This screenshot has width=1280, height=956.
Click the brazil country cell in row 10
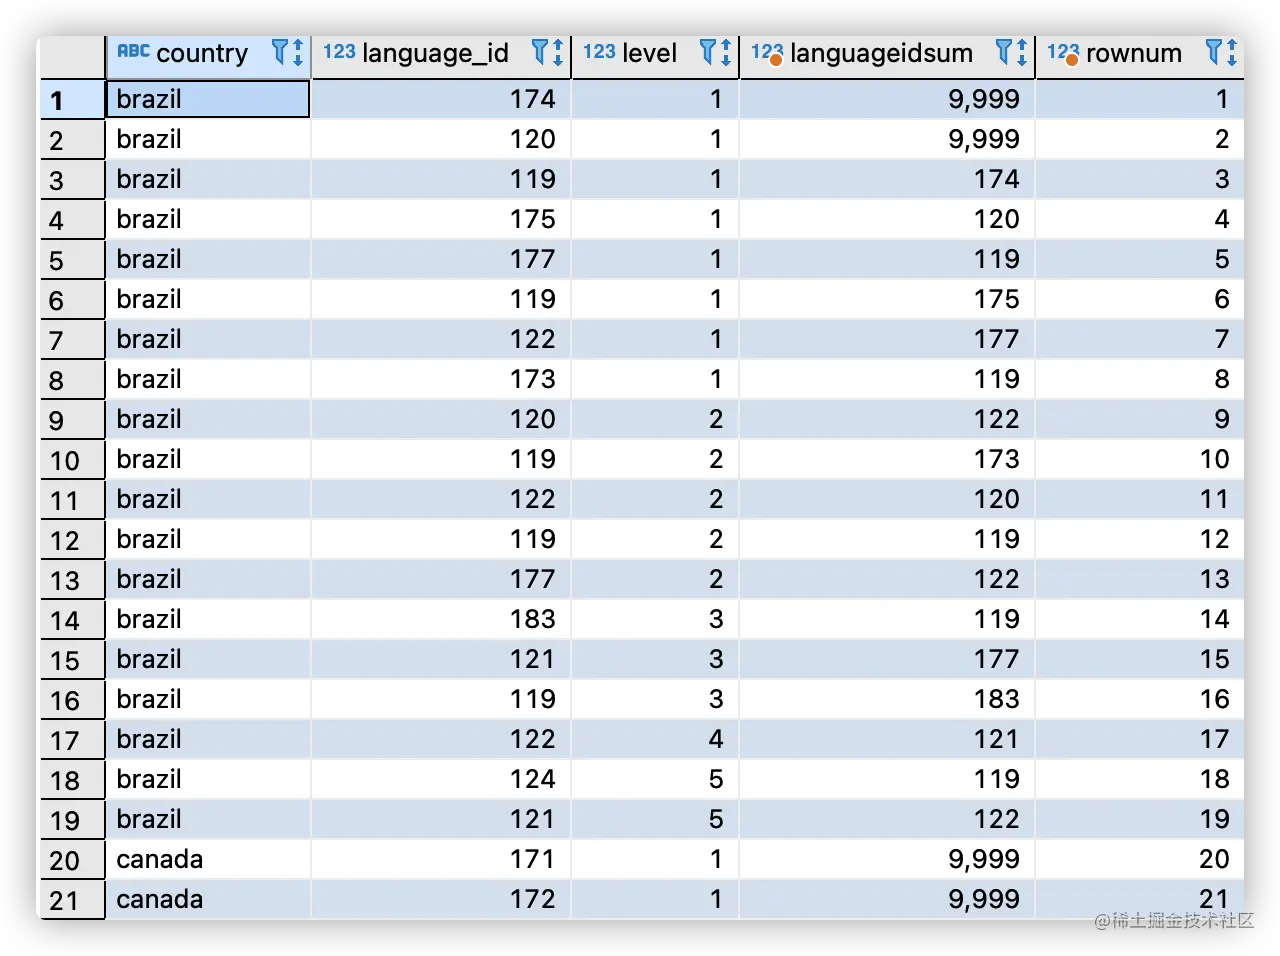tap(208, 459)
